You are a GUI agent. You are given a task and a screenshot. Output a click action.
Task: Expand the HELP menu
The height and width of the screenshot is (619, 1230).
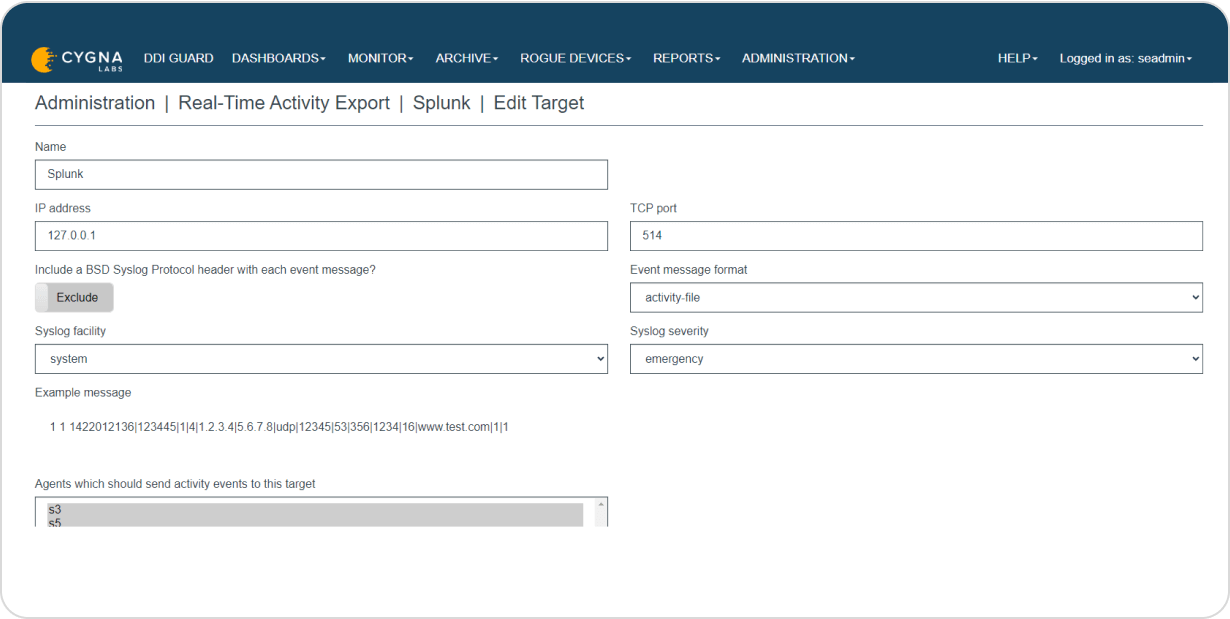[x=1016, y=58]
